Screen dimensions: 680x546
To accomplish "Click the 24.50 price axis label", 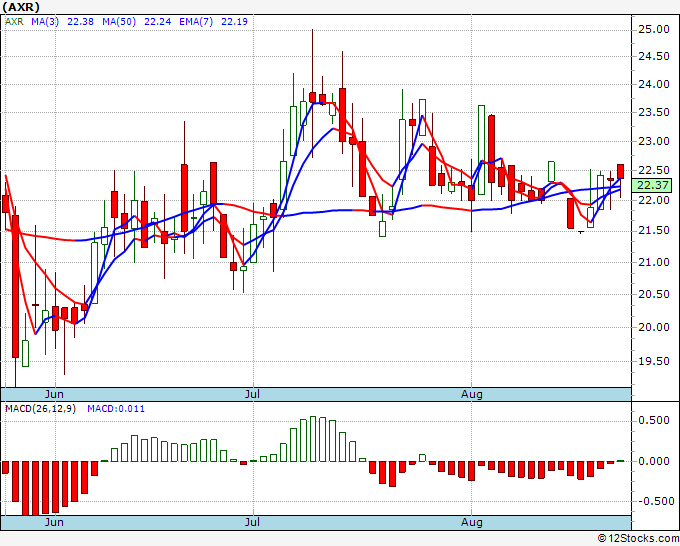I will click(x=654, y=57).
